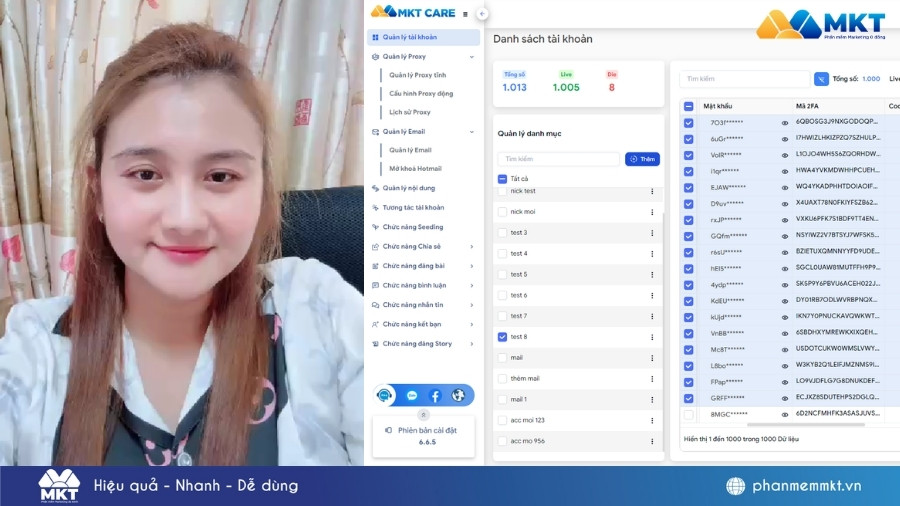900x506 pixels.
Task: Toggle select-all checkbox in table header
Action: pos(689,106)
